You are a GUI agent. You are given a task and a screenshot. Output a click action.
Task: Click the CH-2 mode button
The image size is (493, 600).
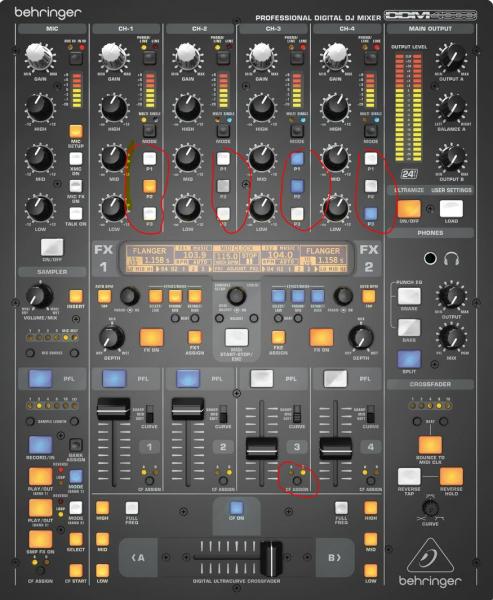[x=223, y=131]
